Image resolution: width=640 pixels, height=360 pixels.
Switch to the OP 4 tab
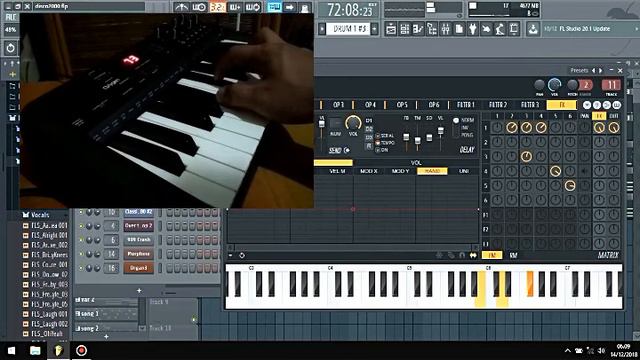tap(370, 105)
